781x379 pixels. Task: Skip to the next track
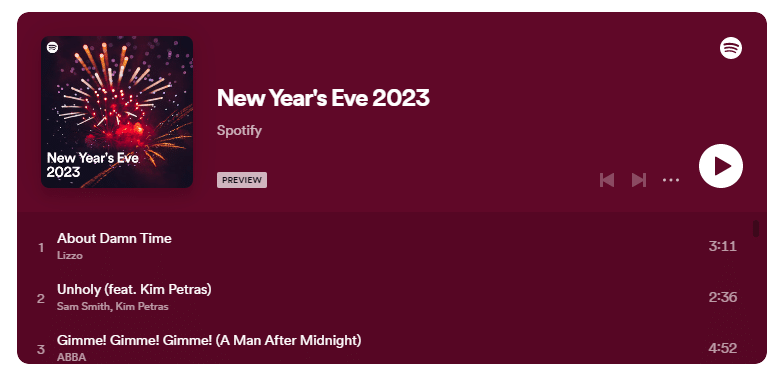click(x=639, y=180)
